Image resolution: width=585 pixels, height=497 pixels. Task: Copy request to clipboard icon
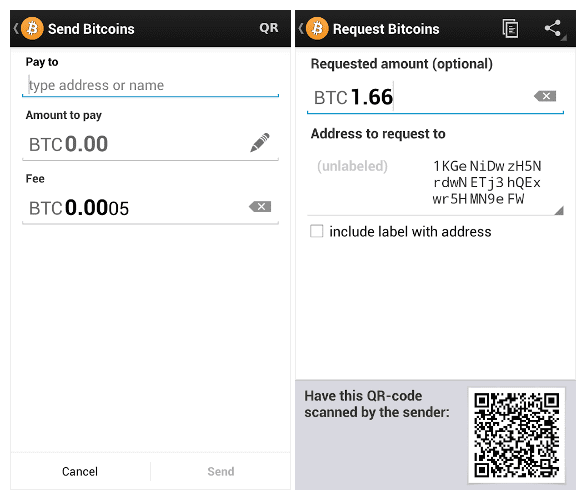coord(510,28)
